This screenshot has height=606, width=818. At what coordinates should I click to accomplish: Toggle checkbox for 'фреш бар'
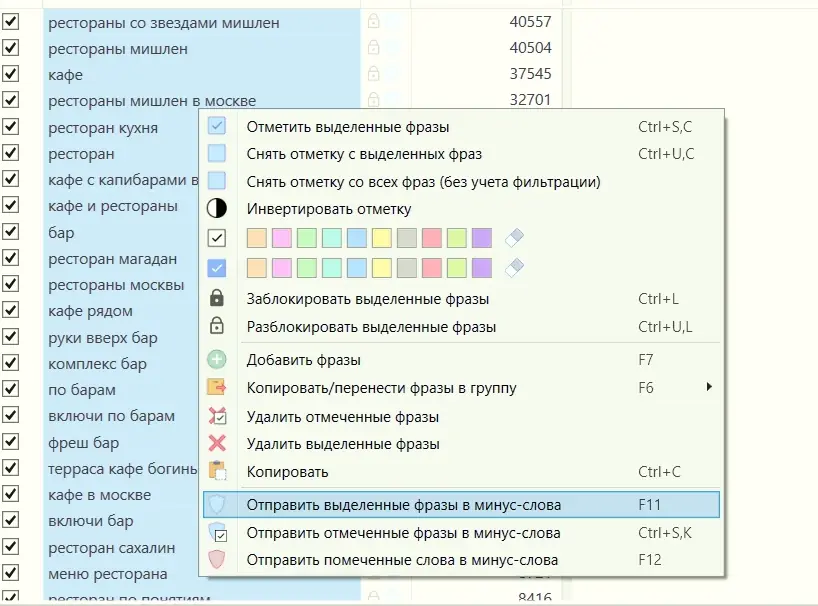(x=10, y=441)
